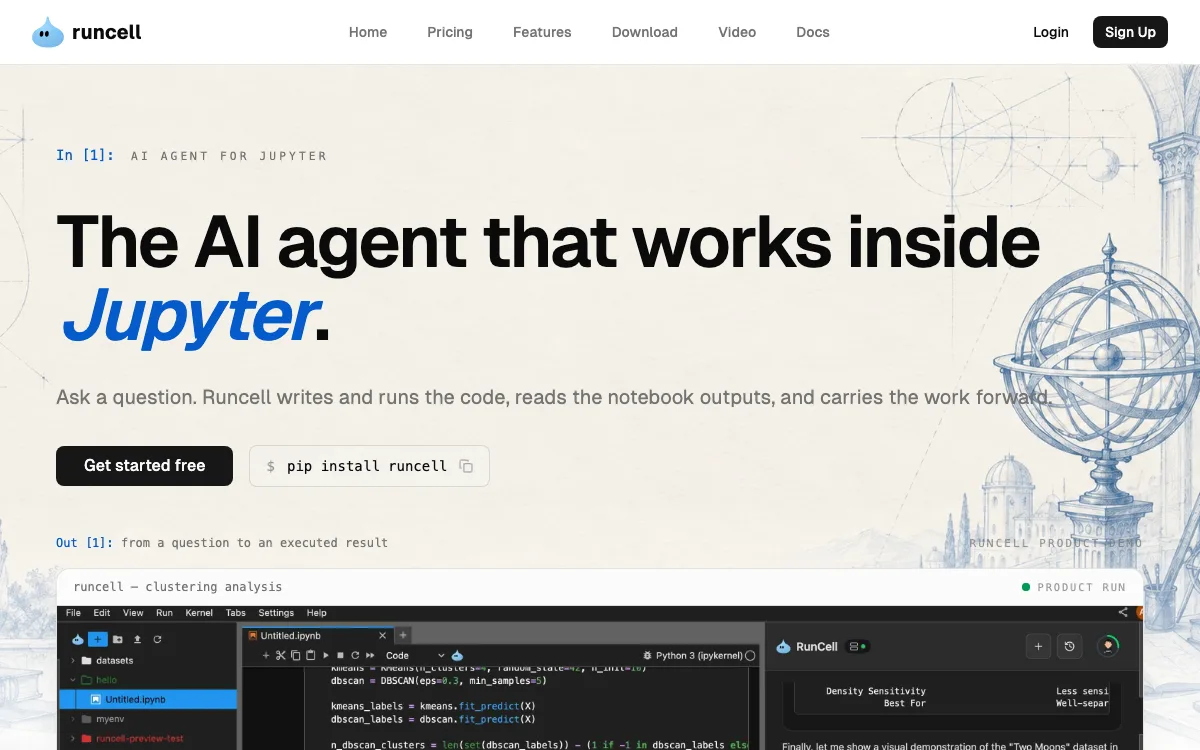The height and width of the screenshot is (750, 1200).
Task: Select Untitled.ipynb in the file browser tree
Action: pyautogui.click(x=148, y=699)
